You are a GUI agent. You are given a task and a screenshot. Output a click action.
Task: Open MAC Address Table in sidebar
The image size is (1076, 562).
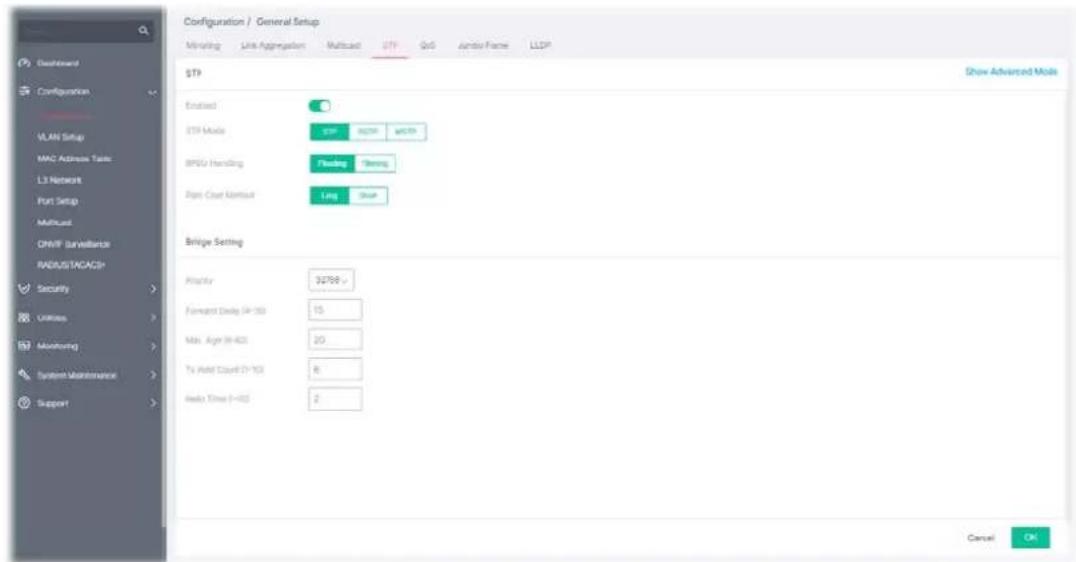74,159
